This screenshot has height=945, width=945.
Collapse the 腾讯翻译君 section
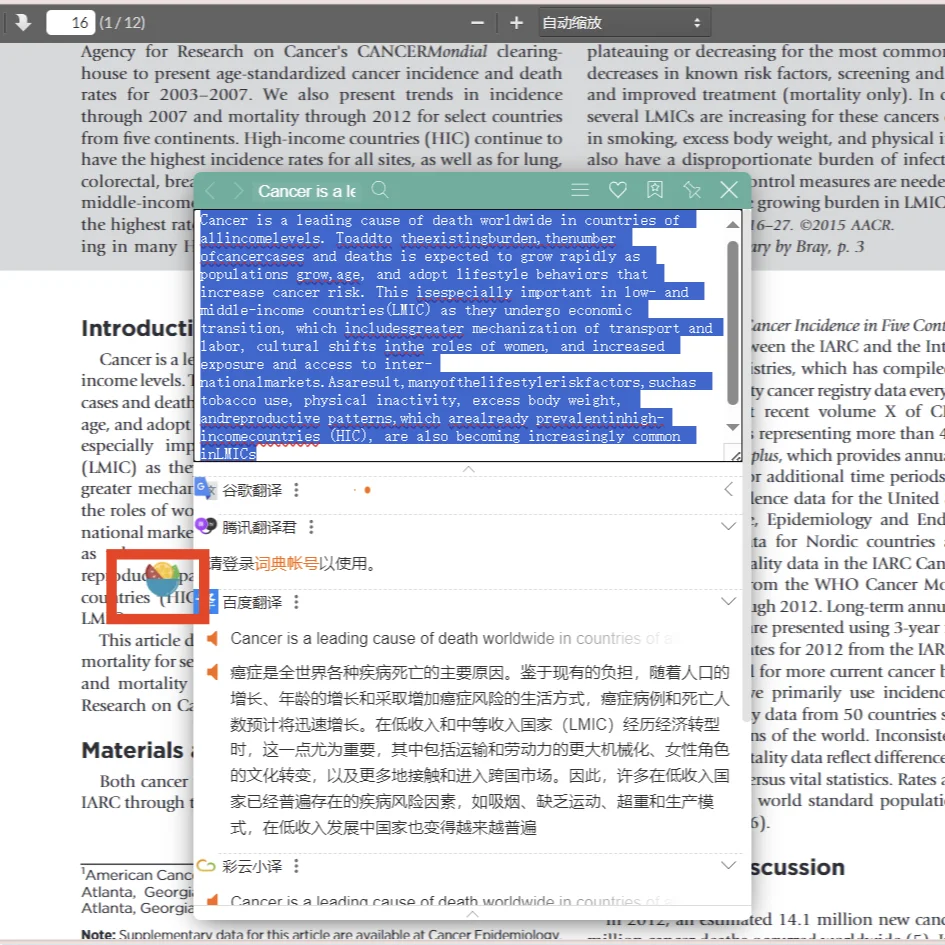click(x=729, y=526)
